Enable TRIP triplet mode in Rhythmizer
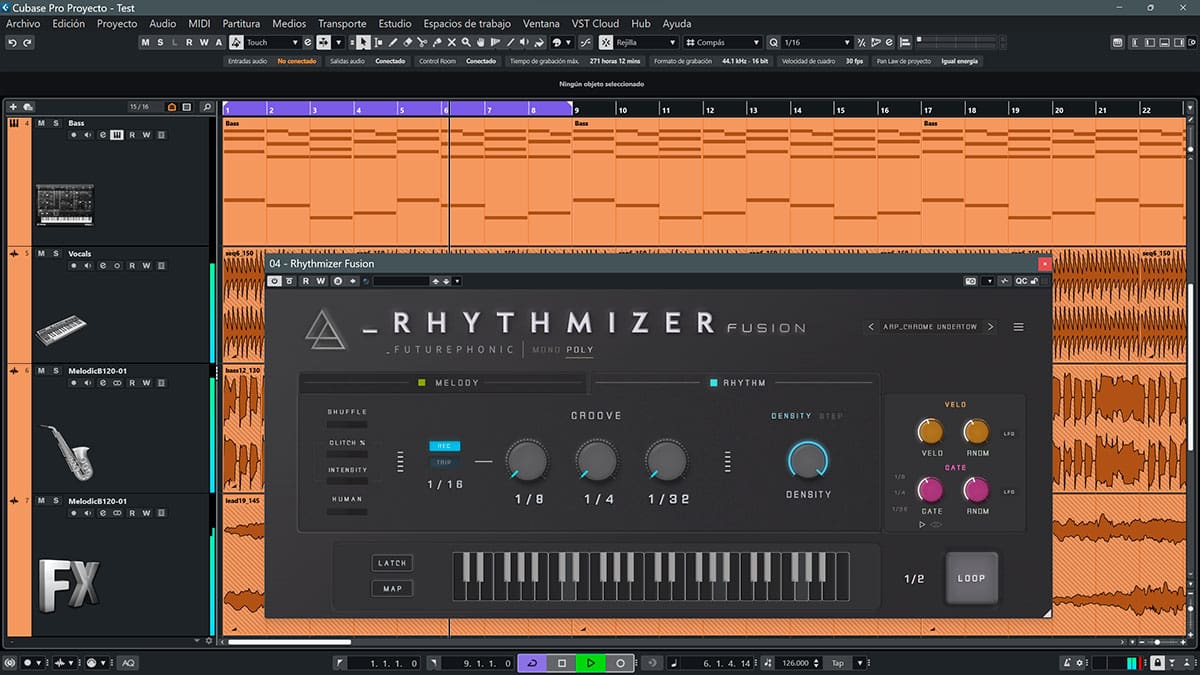This screenshot has height=675, width=1200. (444, 462)
